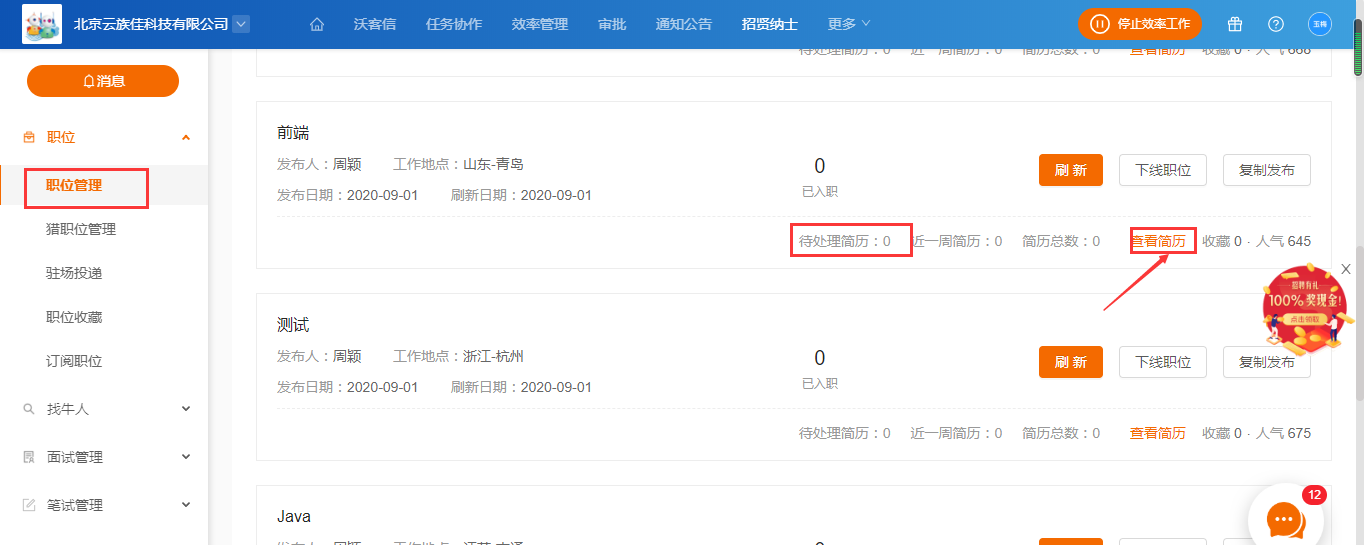Click the company logo image

click(x=42, y=24)
